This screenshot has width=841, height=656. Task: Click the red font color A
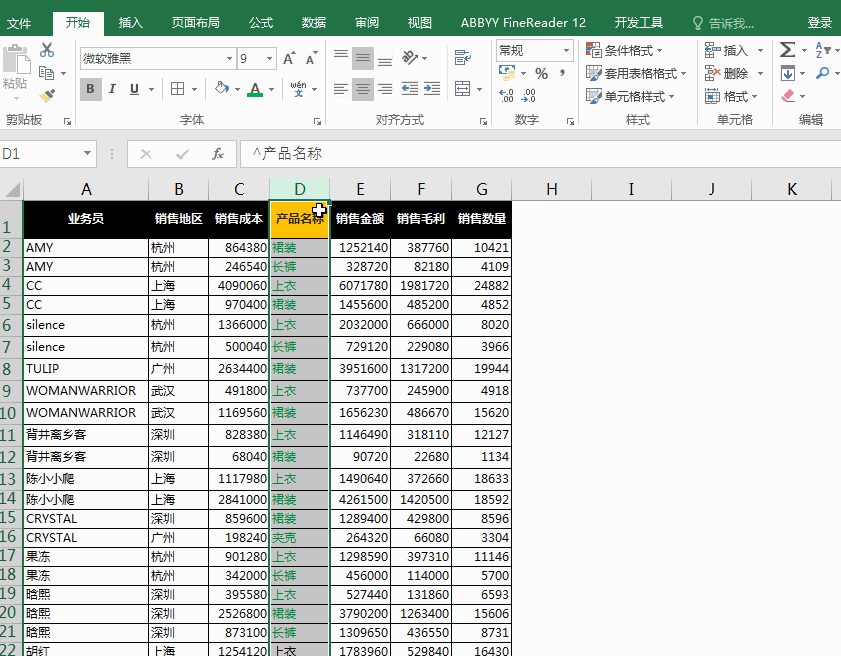(255, 89)
